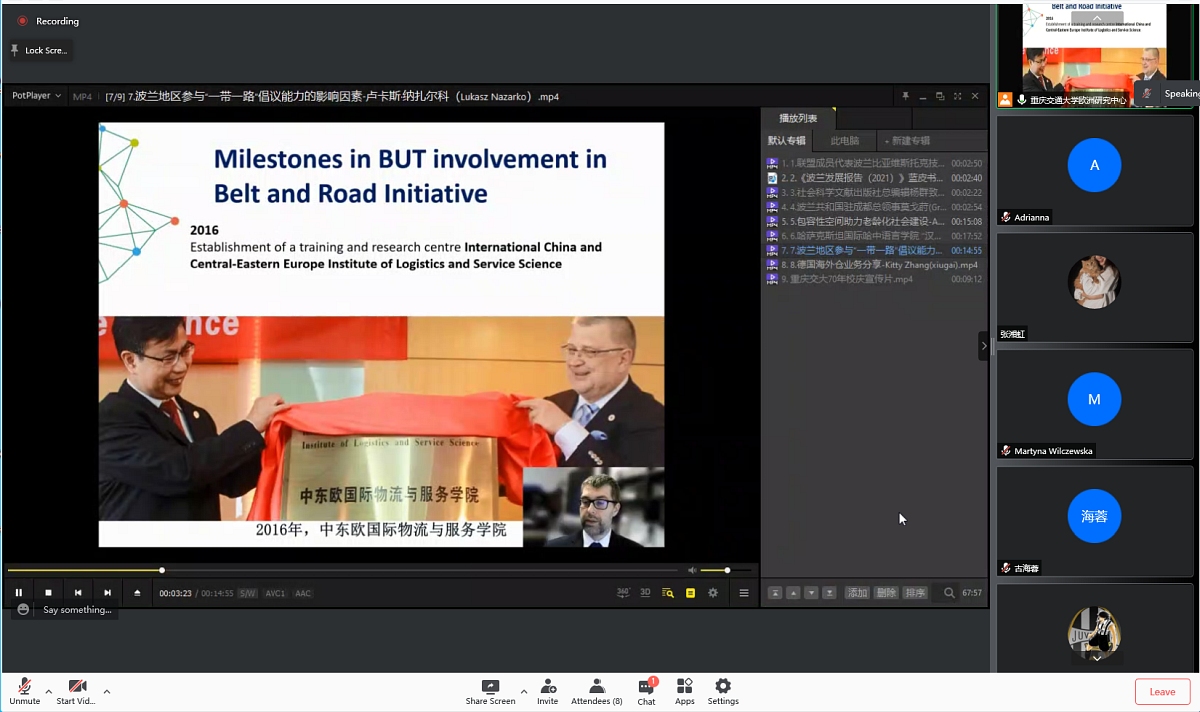Switch to the 此电脑 tab
Image resolution: width=1200 pixels, height=712 pixels.
[844, 141]
